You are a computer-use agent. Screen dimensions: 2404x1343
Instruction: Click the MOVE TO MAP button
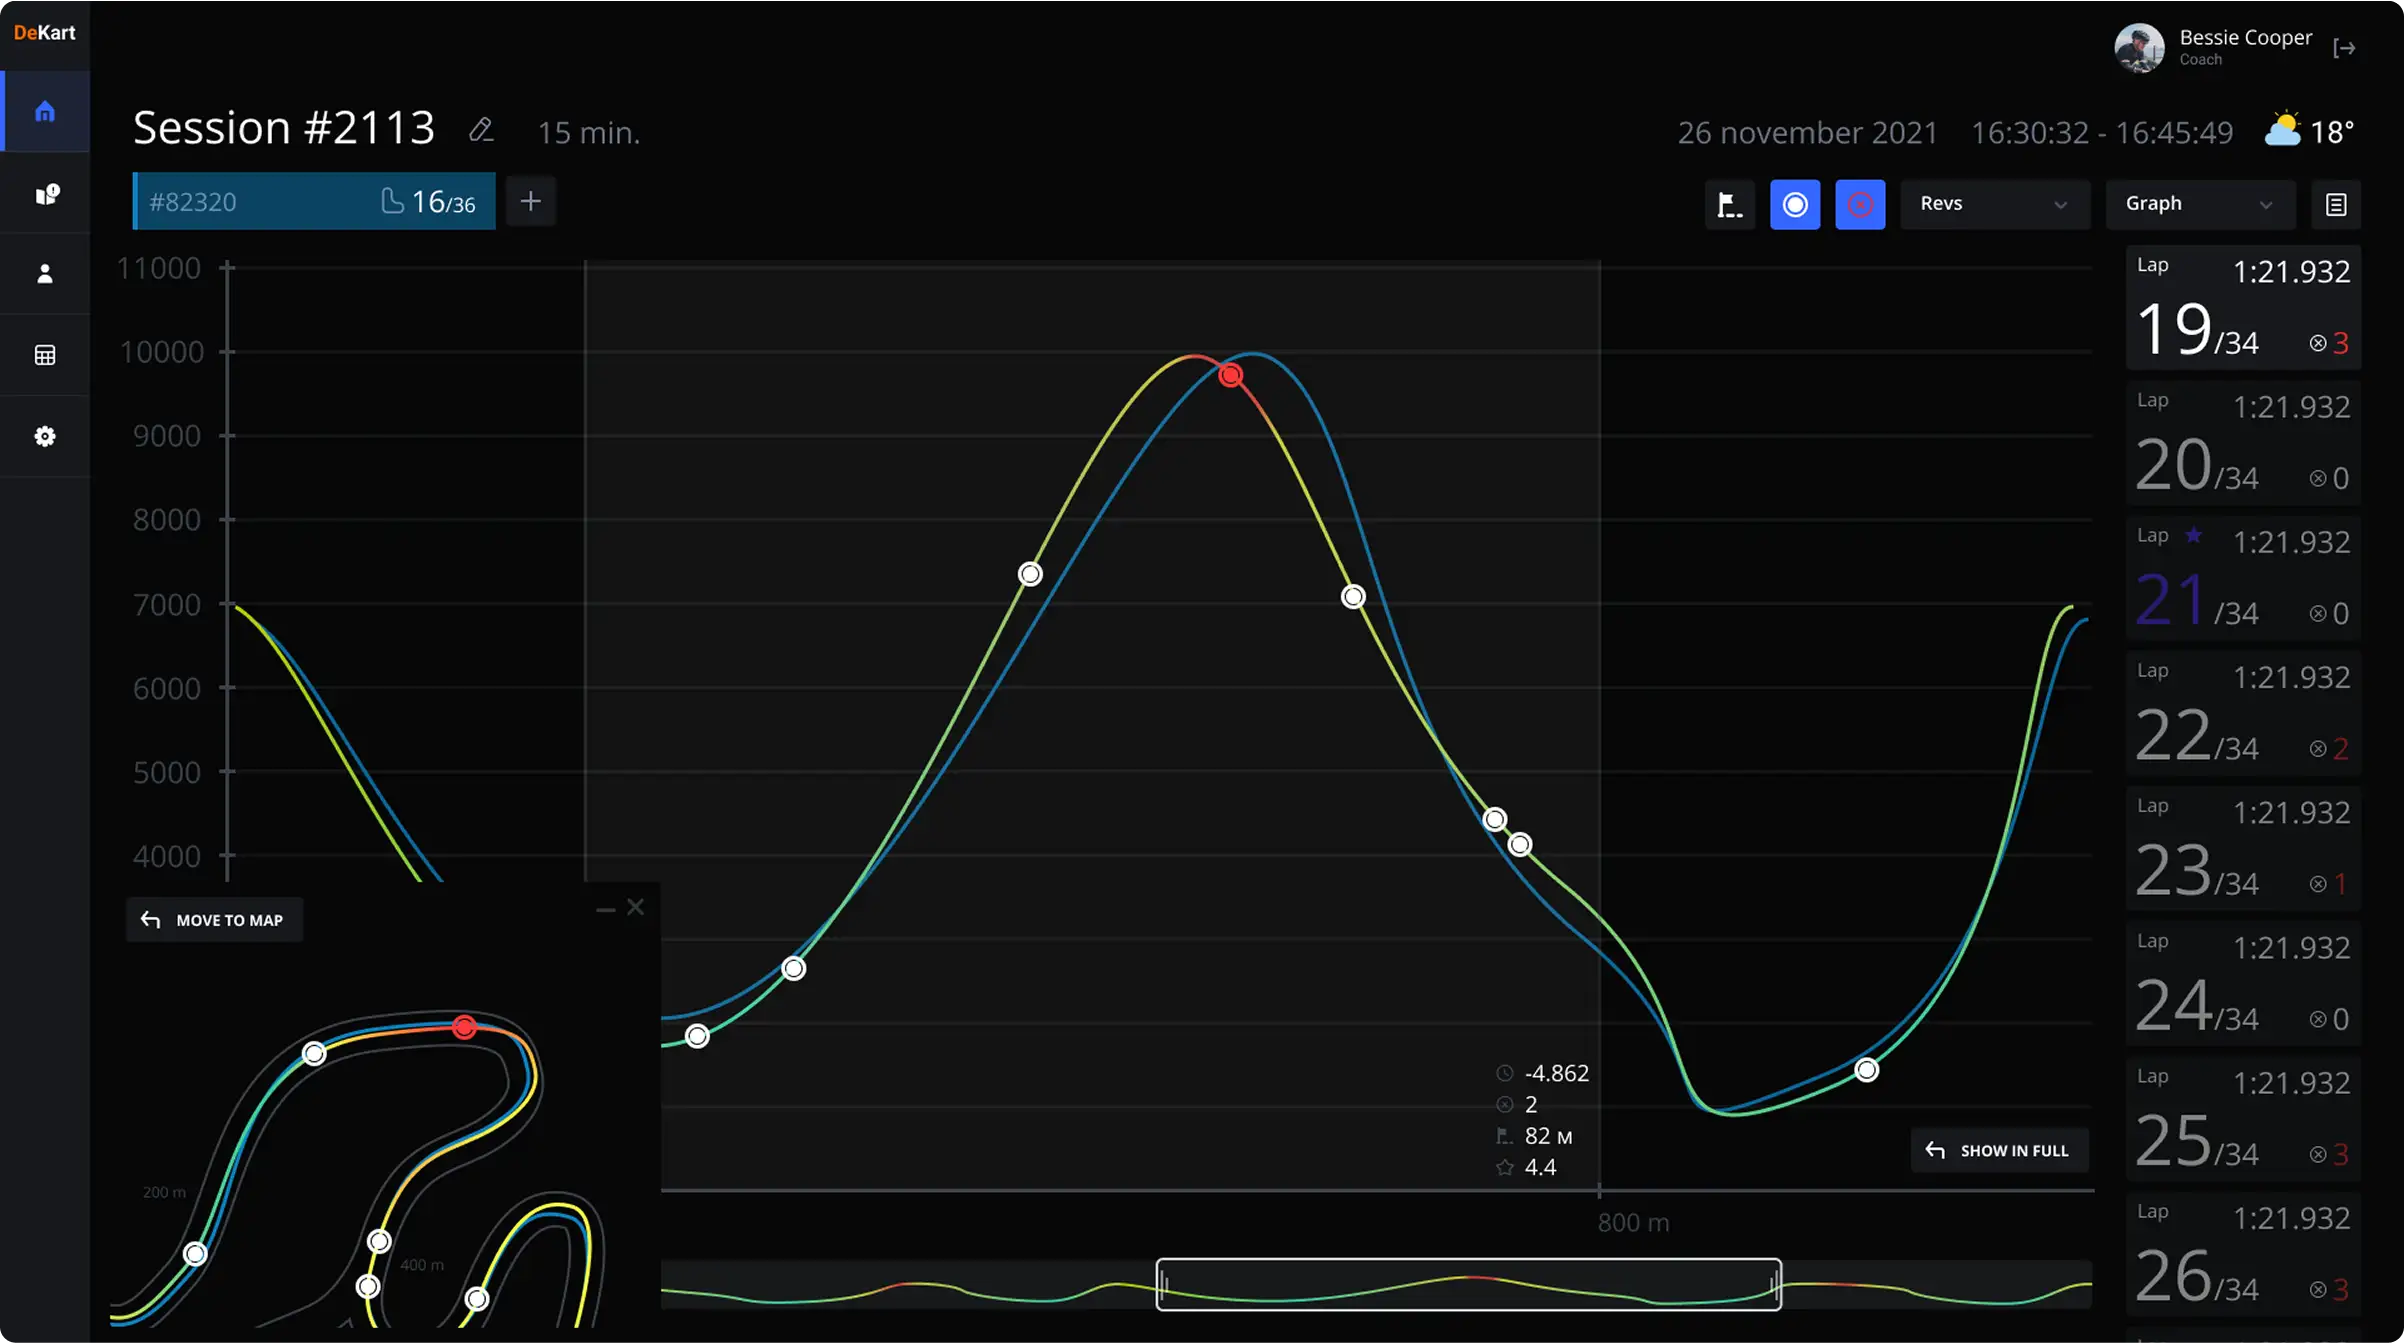(x=214, y=920)
